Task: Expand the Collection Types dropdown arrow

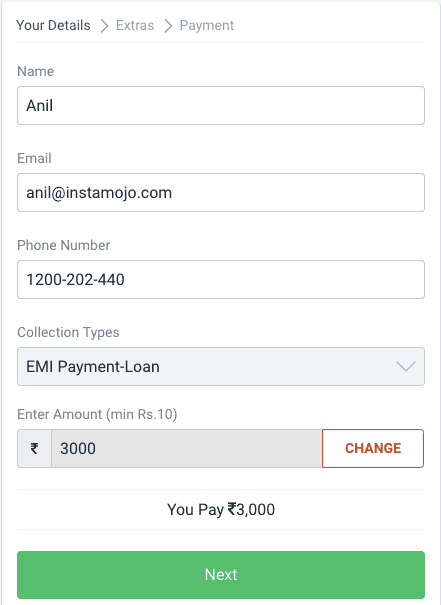Action: coord(406,366)
